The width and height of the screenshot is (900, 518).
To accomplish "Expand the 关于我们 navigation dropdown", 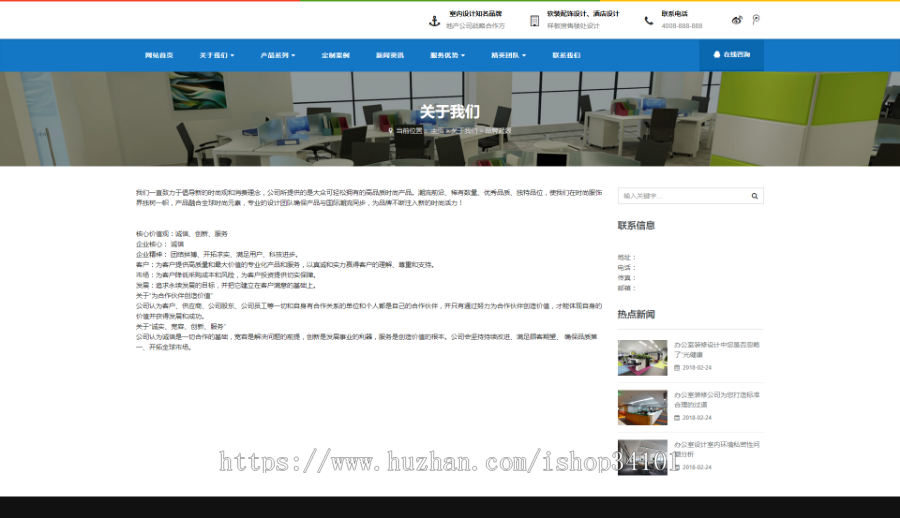I will click(x=216, y=55).
